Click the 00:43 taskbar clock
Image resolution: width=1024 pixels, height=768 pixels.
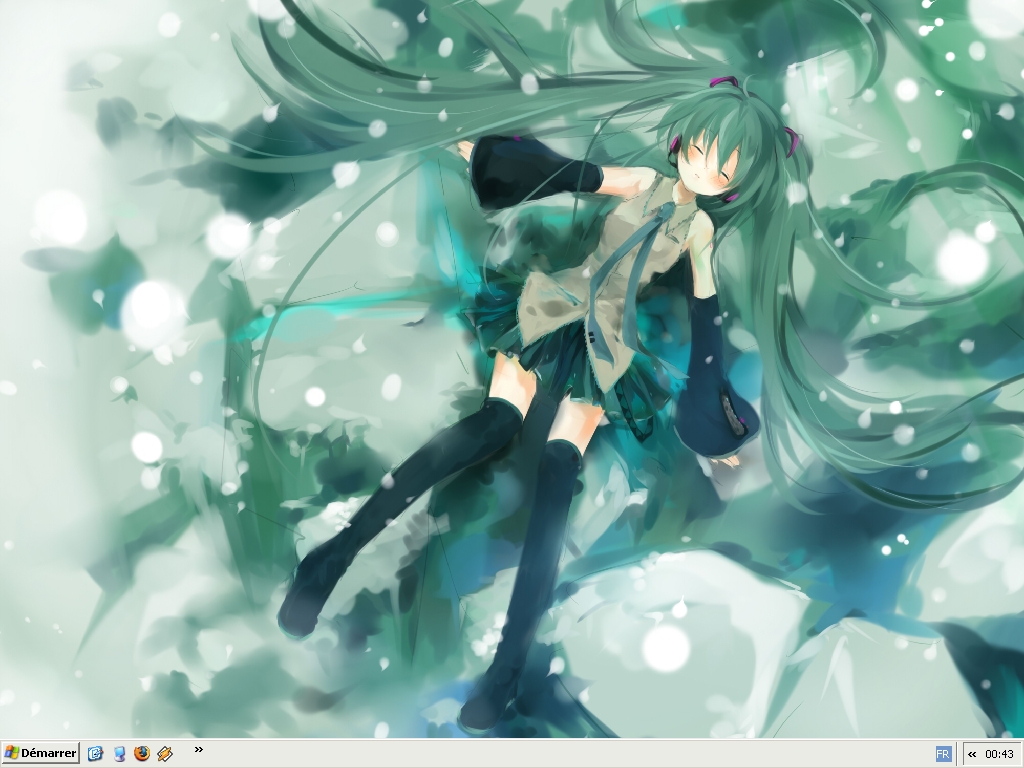pyautogui.click(x=999, y=754)
